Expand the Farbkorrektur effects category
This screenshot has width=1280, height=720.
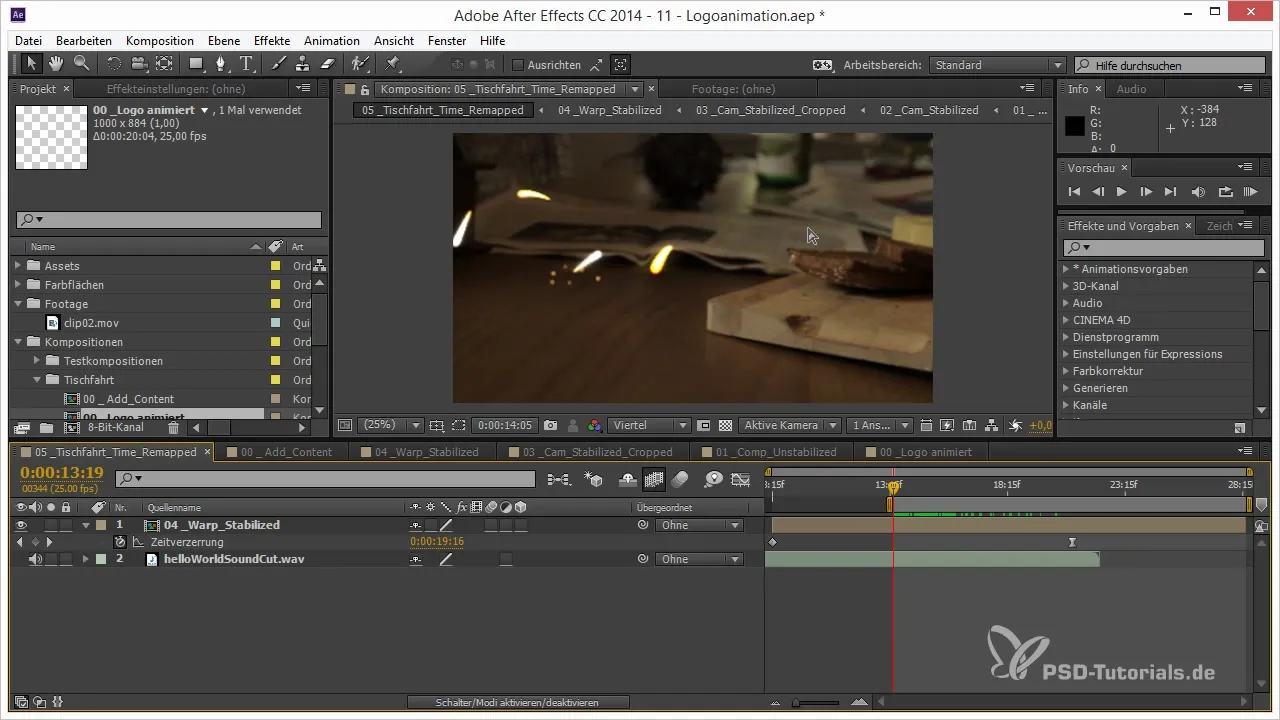(x=1065, y=371)
